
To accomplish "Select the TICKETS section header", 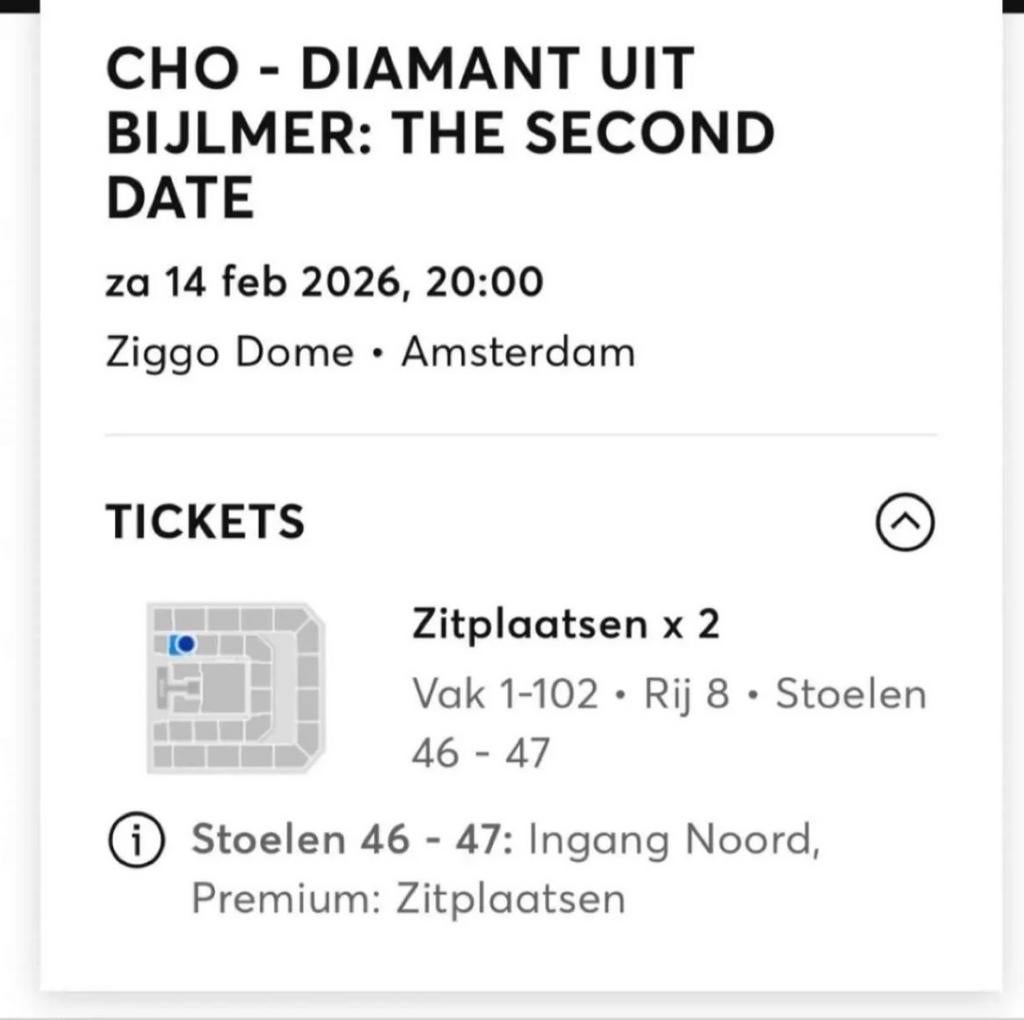I will [x=204, y=521].
